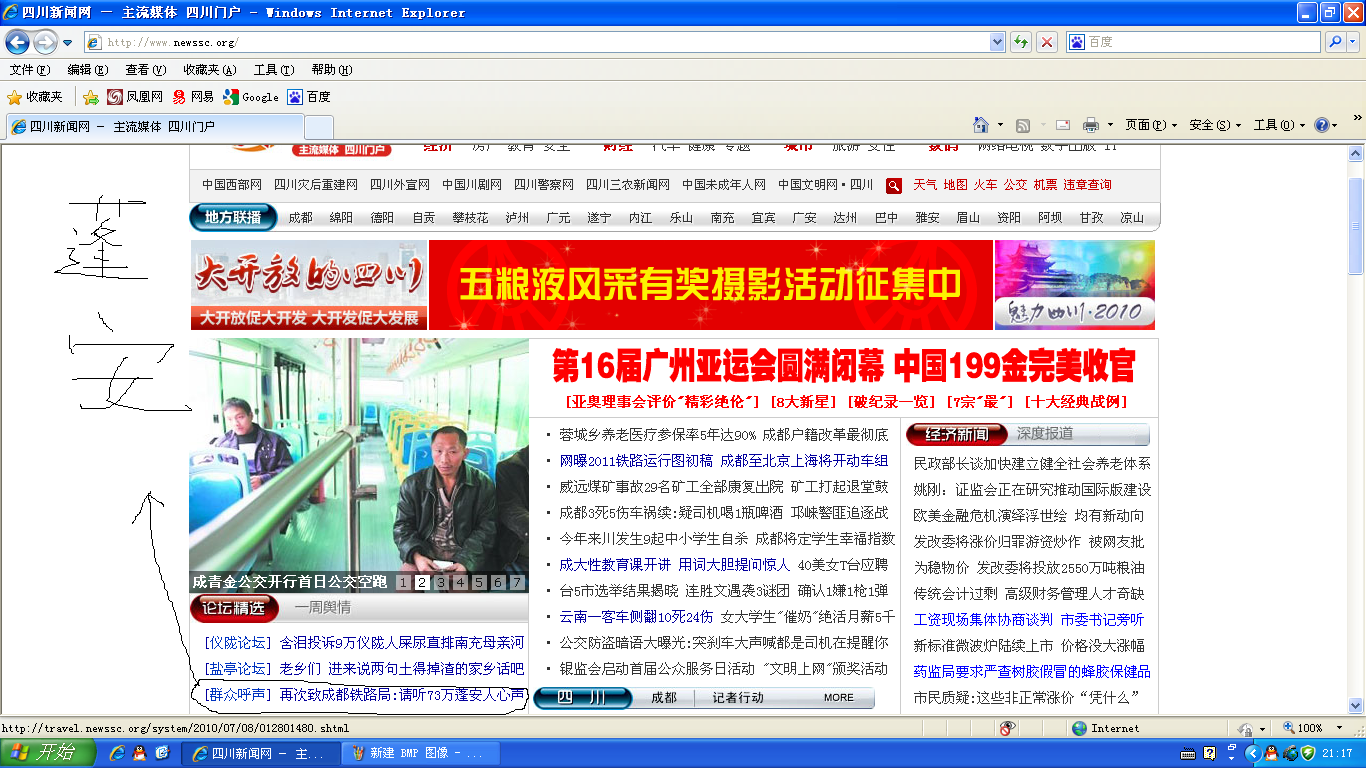Viewport: 1366px width, 768px height.
Task: Open the 帮助(H) menu
Action: tap(332, 70)
